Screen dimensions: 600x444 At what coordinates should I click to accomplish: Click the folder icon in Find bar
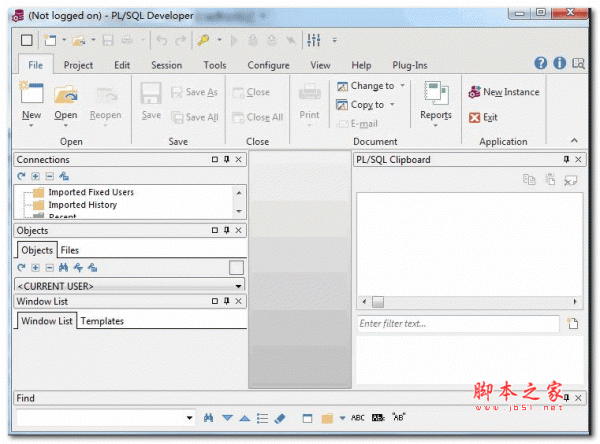pos(327,418)
